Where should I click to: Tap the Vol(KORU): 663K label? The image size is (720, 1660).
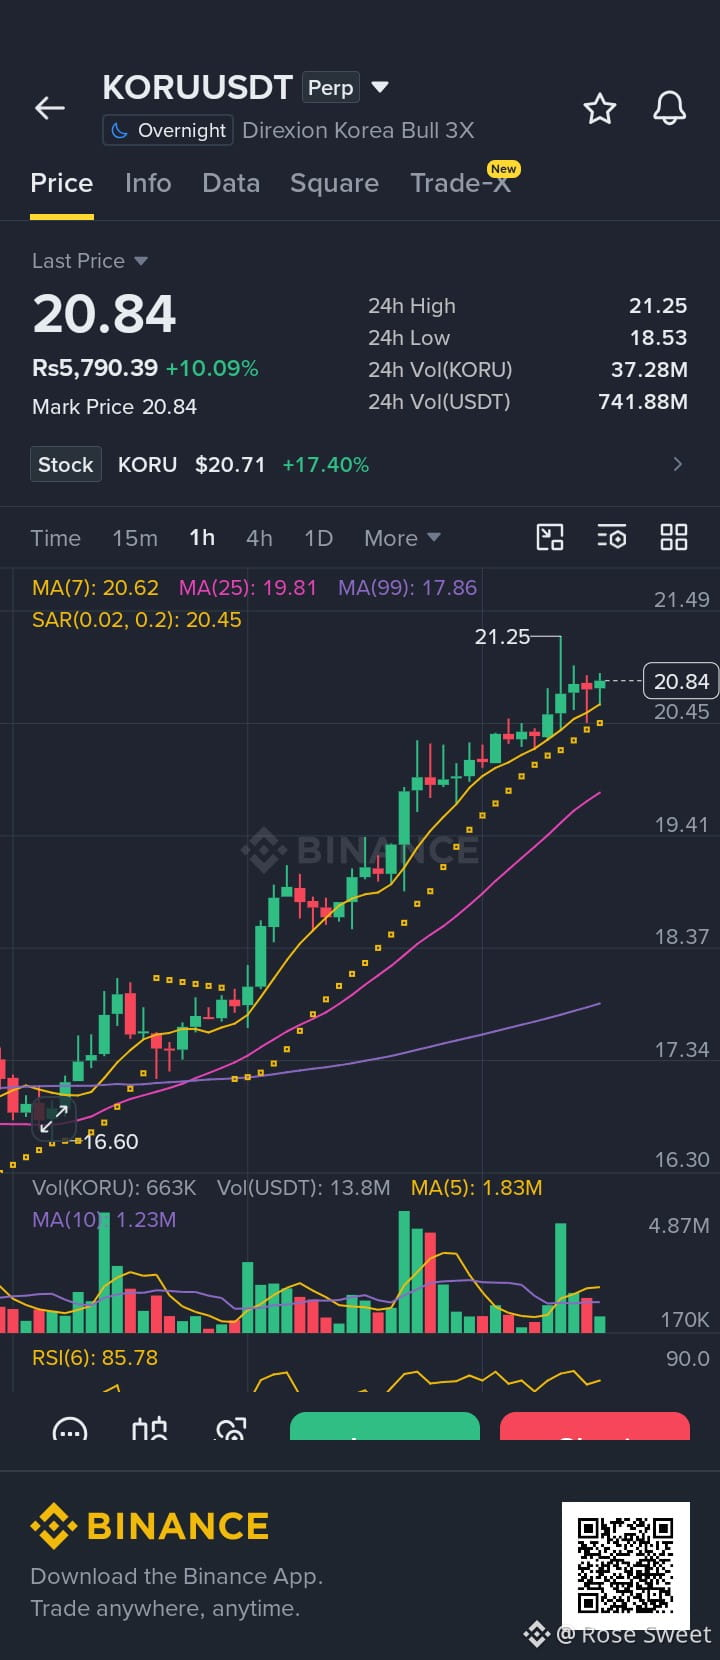(x=114, y=1188)
